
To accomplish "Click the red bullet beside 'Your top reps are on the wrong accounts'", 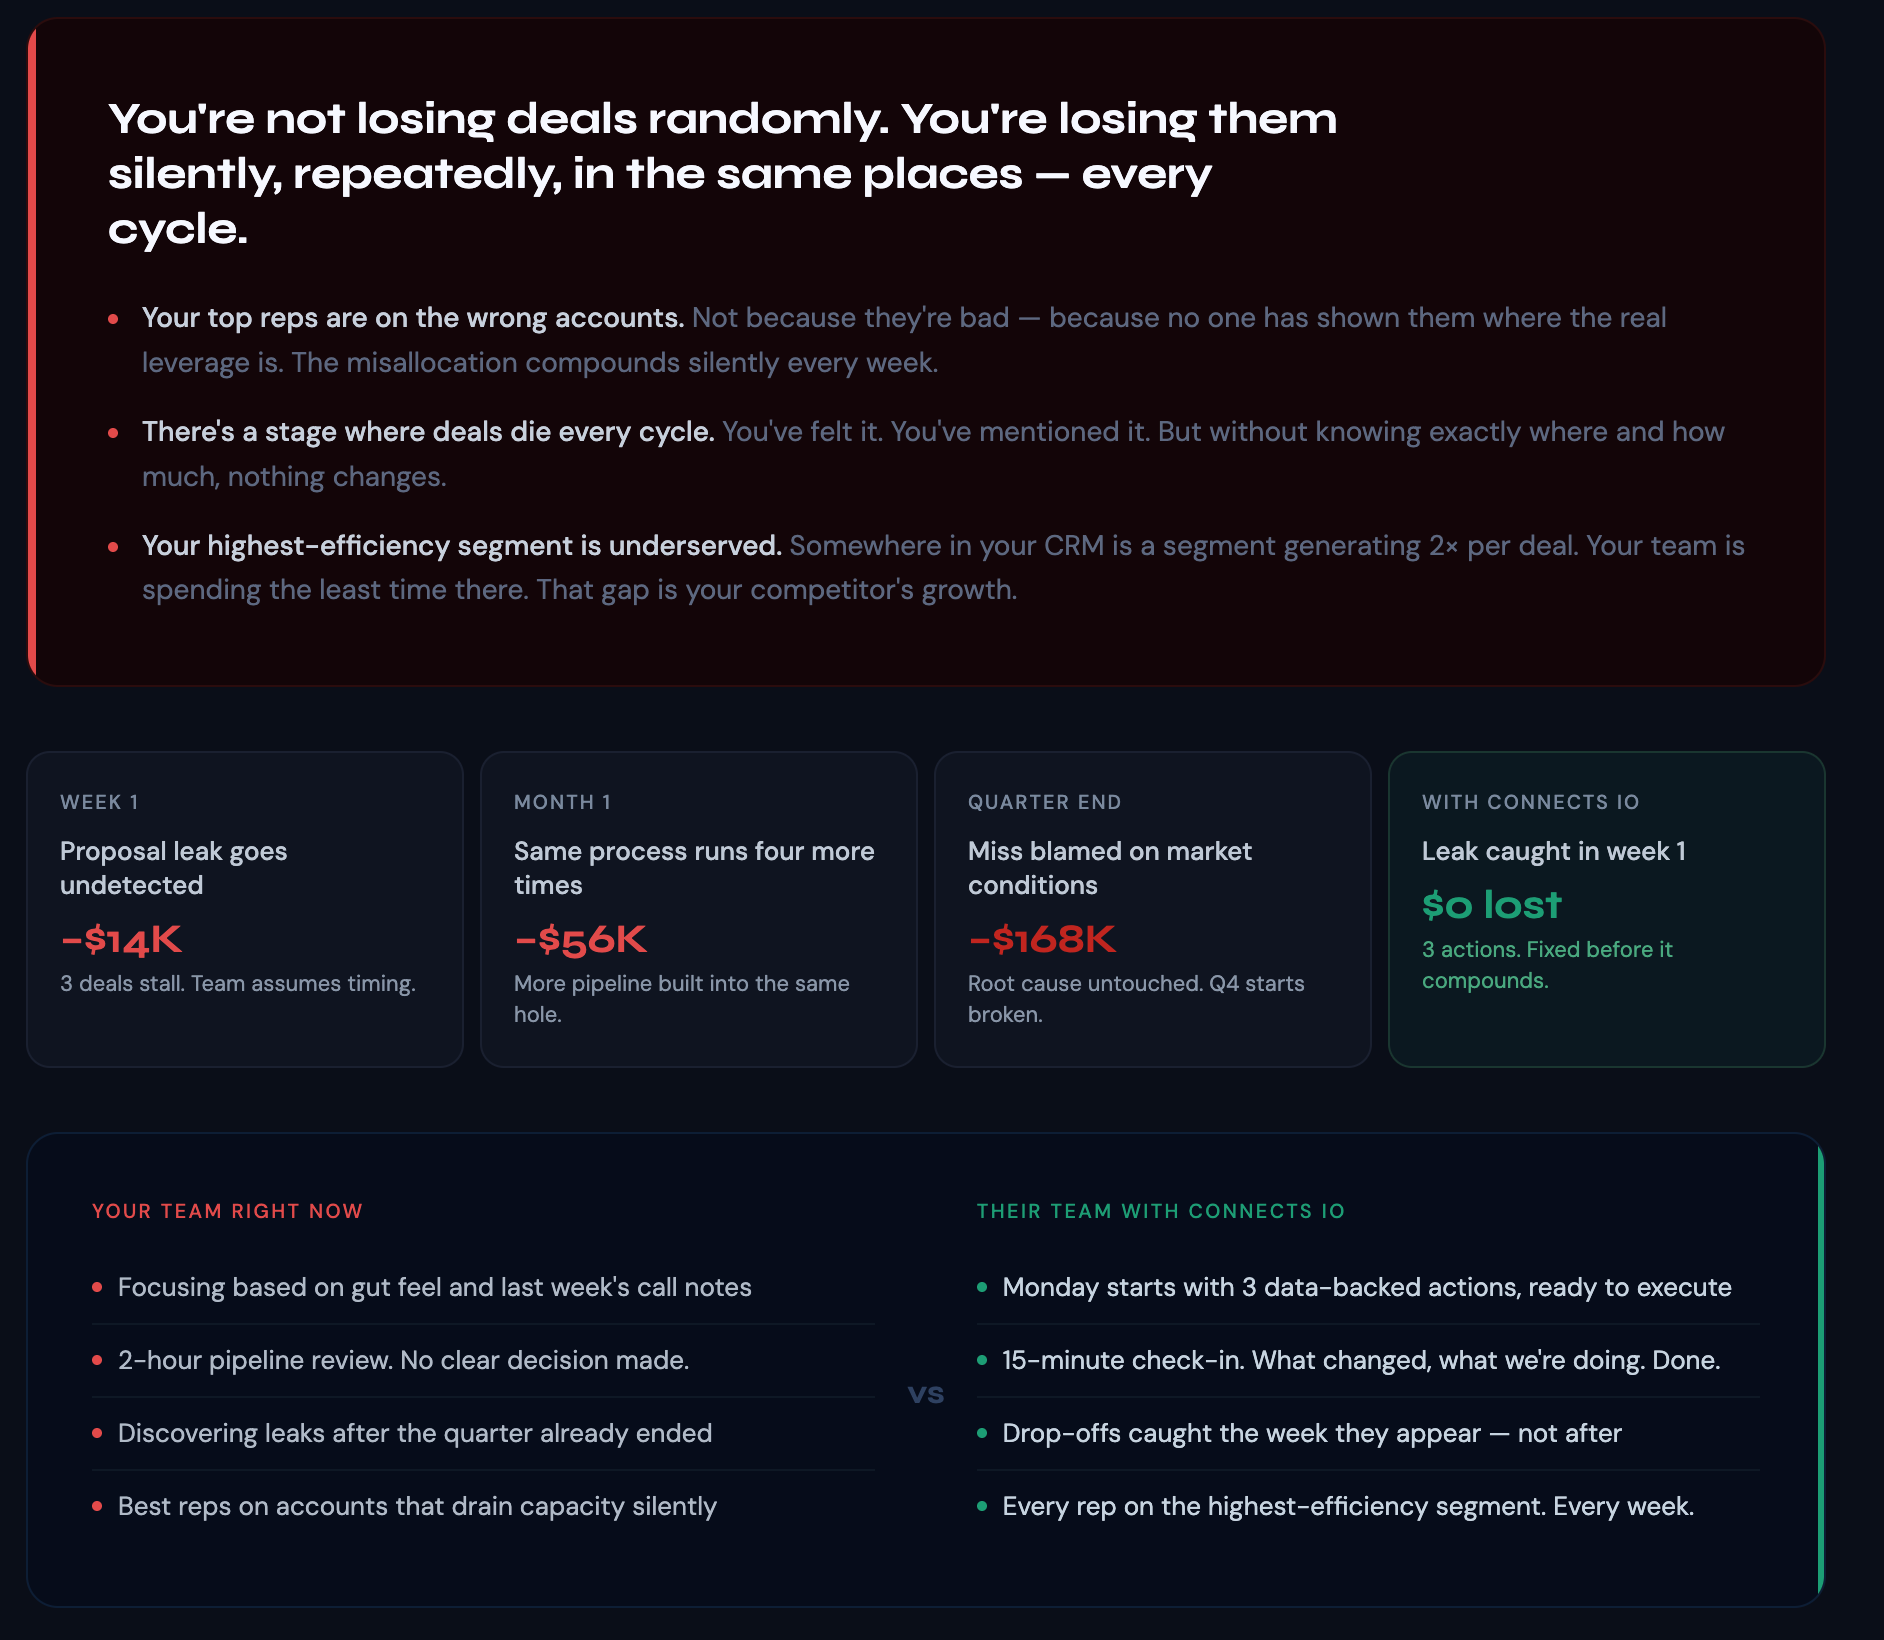I will [x=113, y=318].
